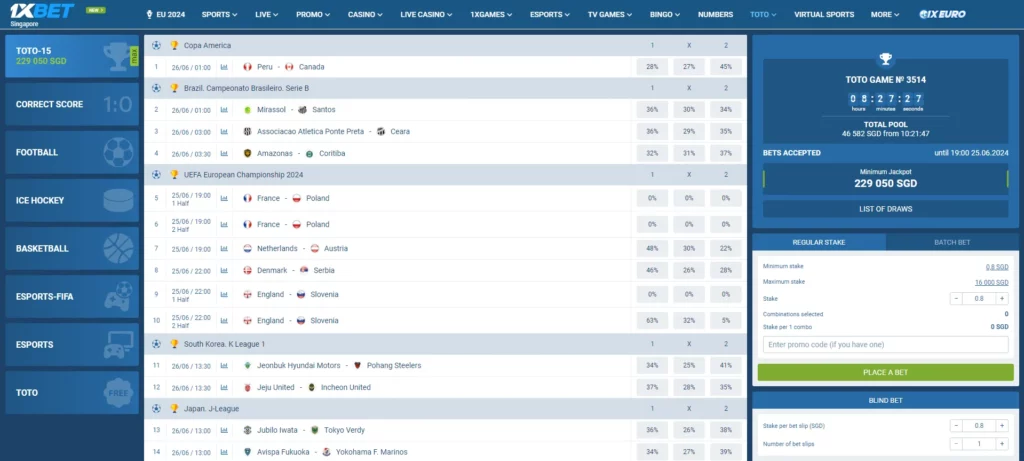The image size is (1024, 461).
Task: Click trophy icon beside Copa America
Action: point(174,46)
